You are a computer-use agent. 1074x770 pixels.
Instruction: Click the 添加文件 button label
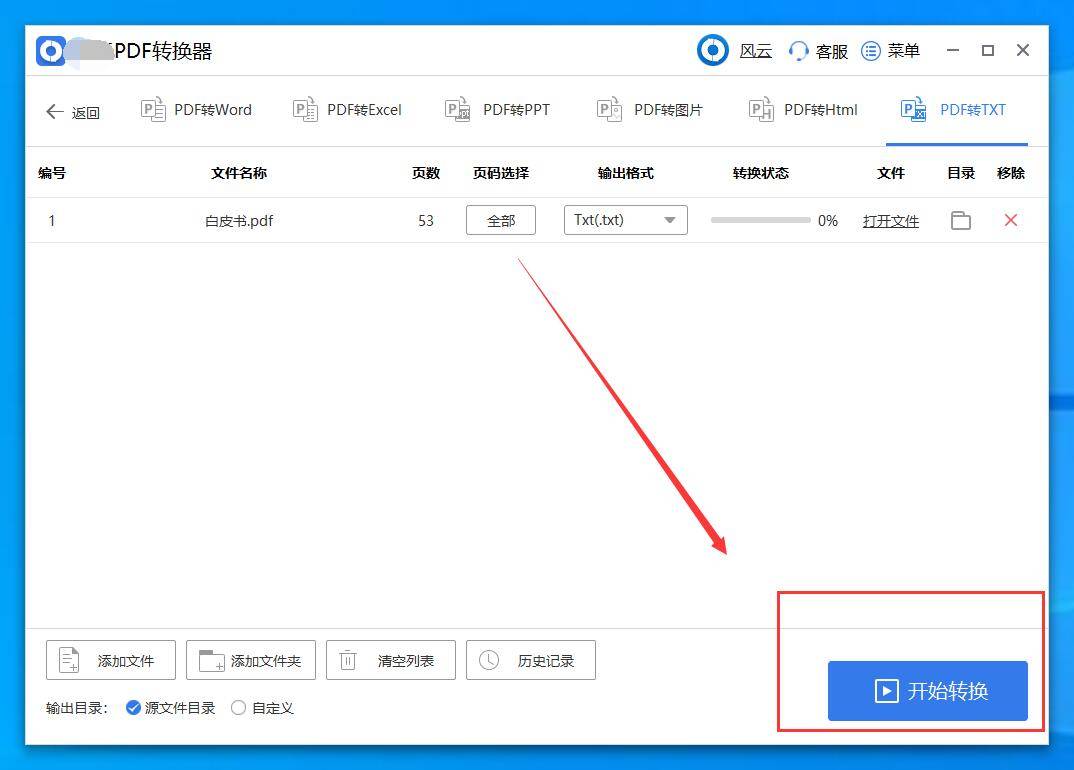pos(126,661)
